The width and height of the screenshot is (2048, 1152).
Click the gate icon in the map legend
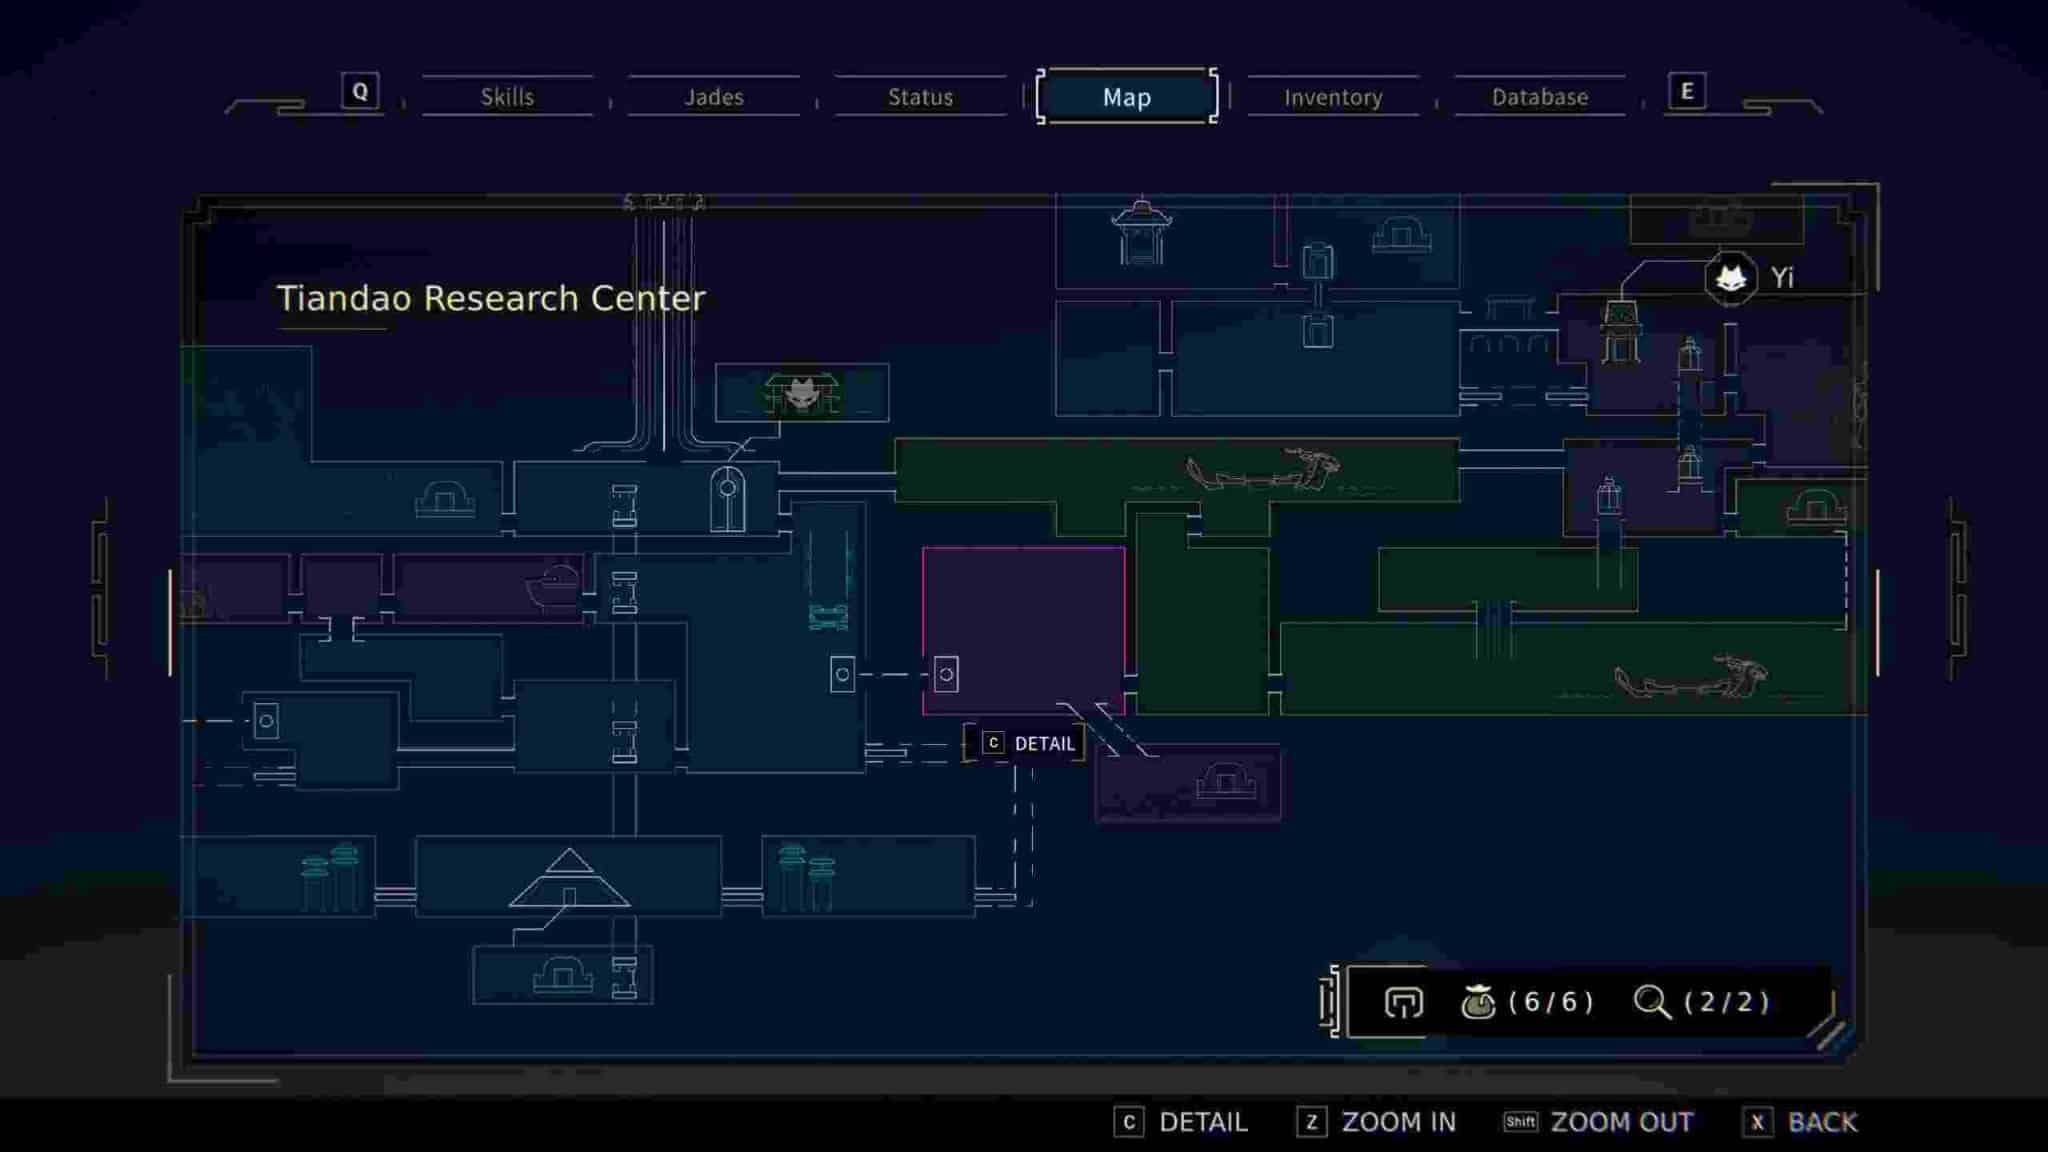(1403, 1002)
